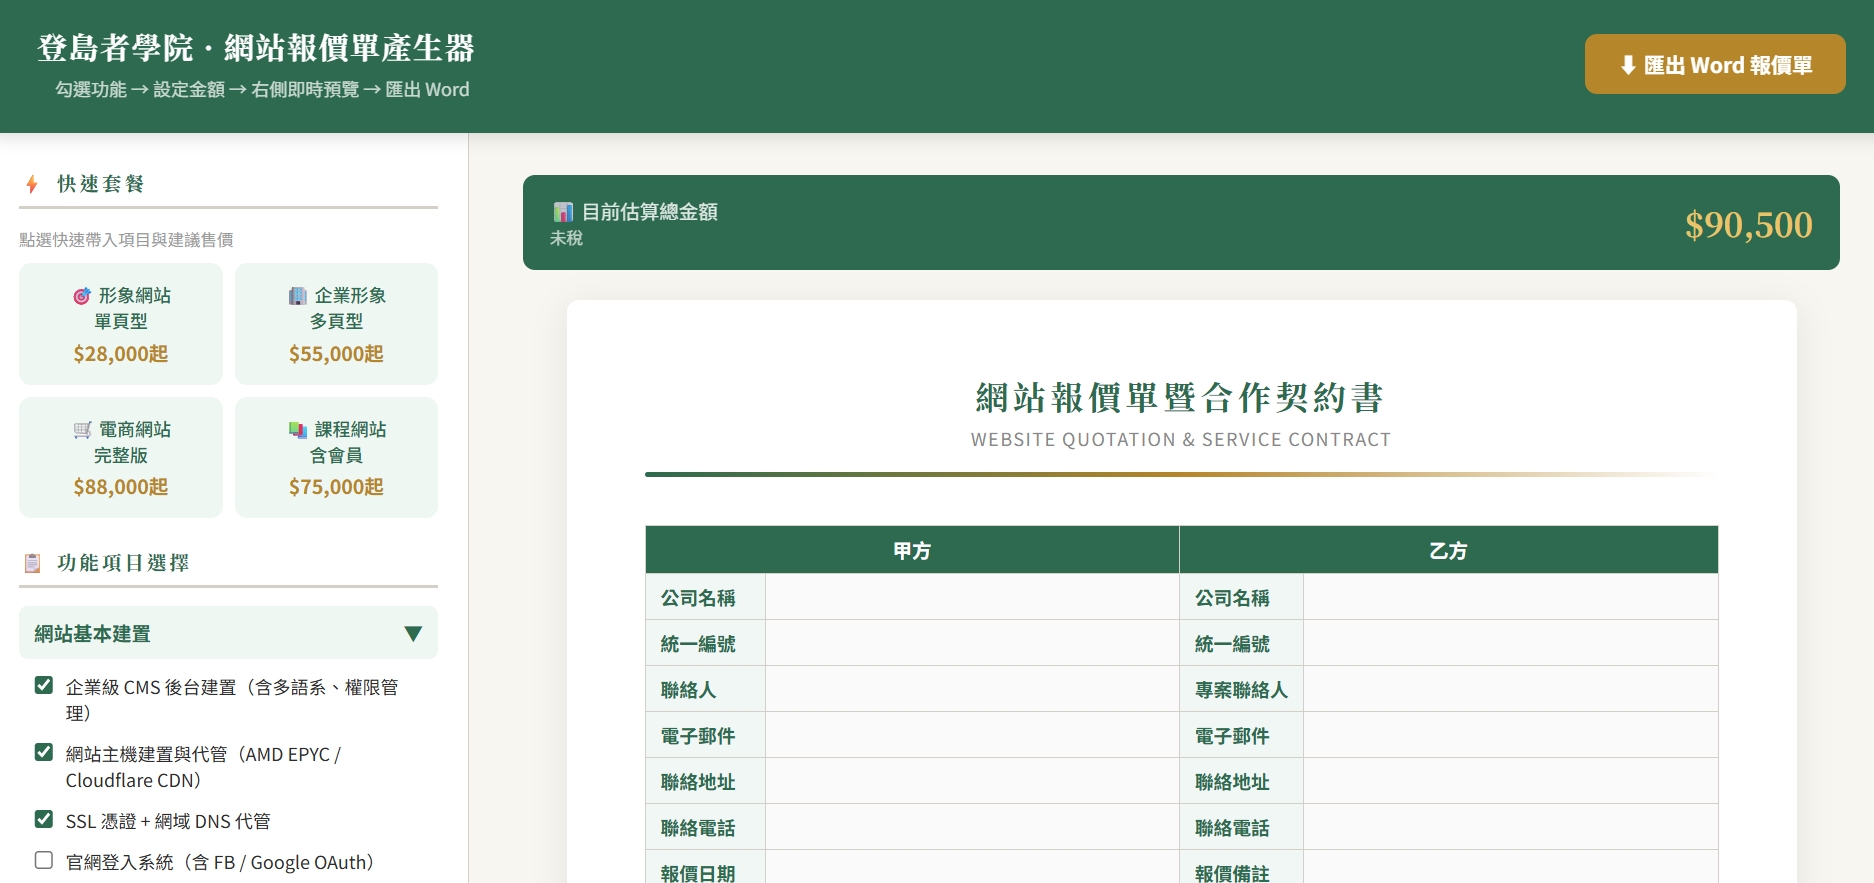This screenshot has height=883, width=1874.
Task: Uncheck 網站主機建置與代管 checkbox
Action: click(44, 752)
